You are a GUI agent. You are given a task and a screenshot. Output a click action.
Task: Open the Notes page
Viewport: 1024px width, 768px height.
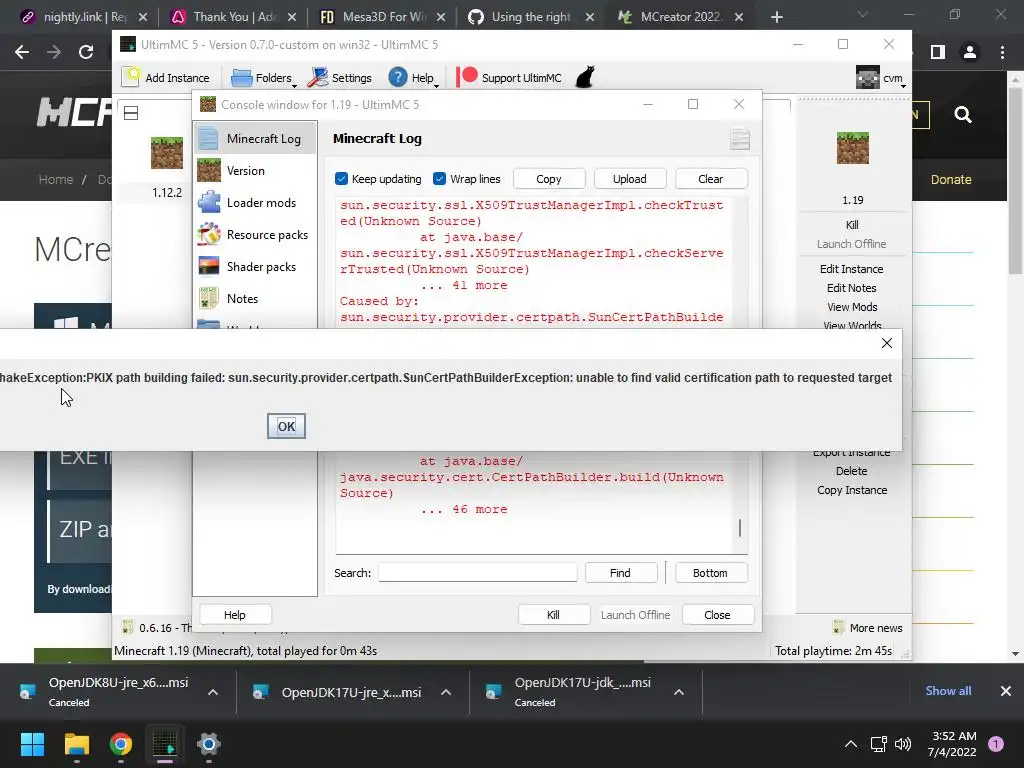(x=255, y=298)
